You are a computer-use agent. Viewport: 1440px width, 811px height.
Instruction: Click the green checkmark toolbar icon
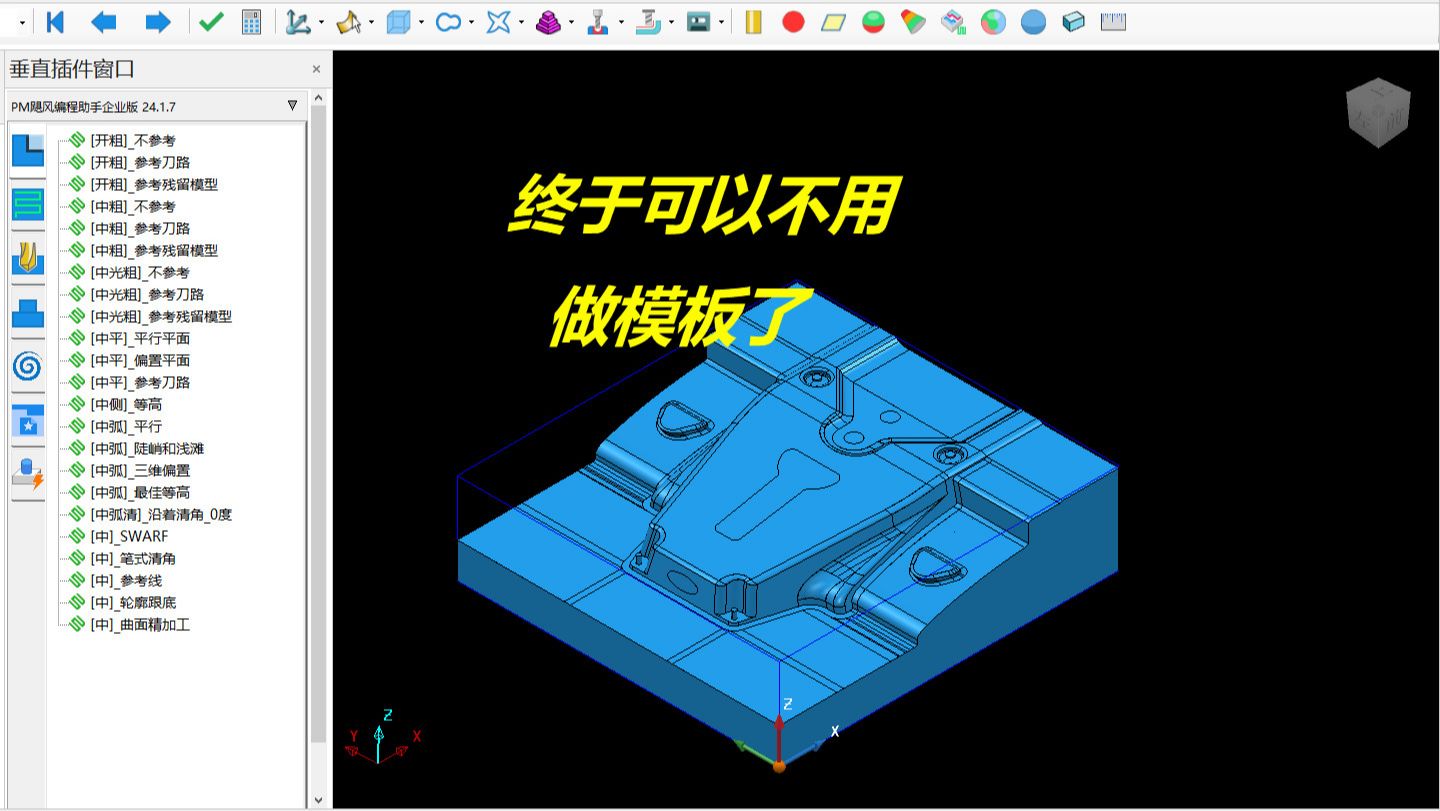coord(211,22)
